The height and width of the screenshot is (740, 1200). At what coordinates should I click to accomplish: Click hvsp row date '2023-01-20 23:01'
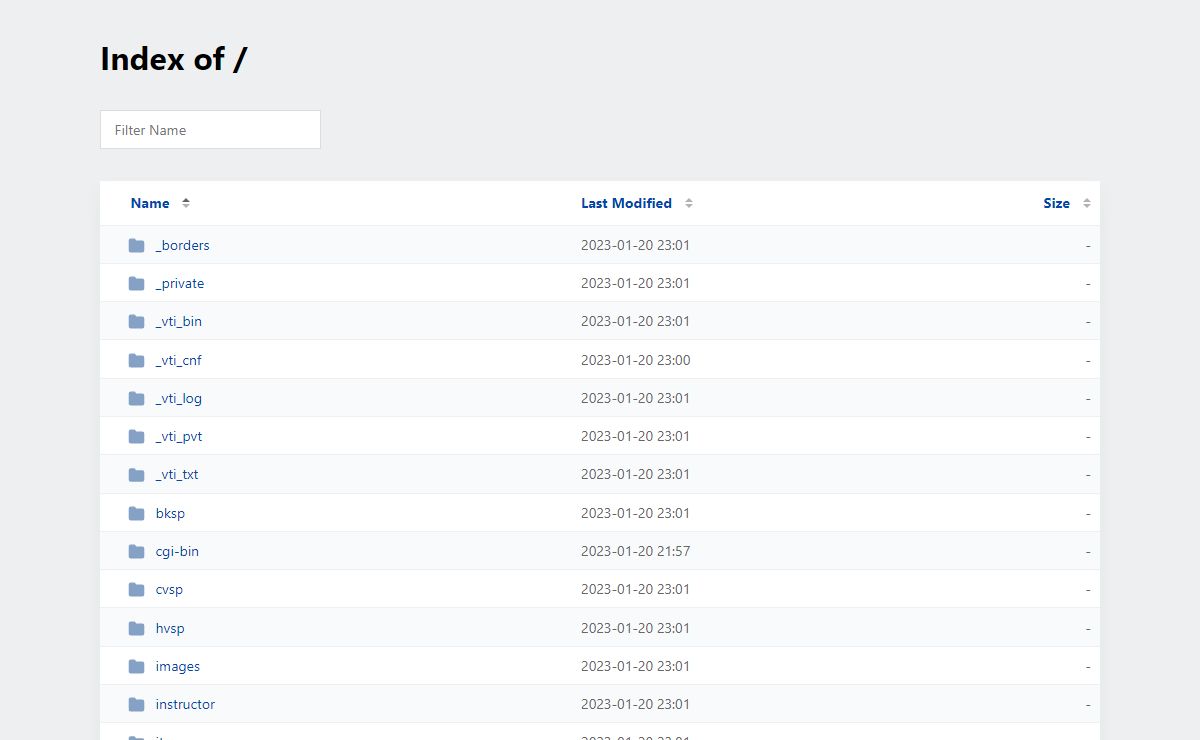pos(636,629)
